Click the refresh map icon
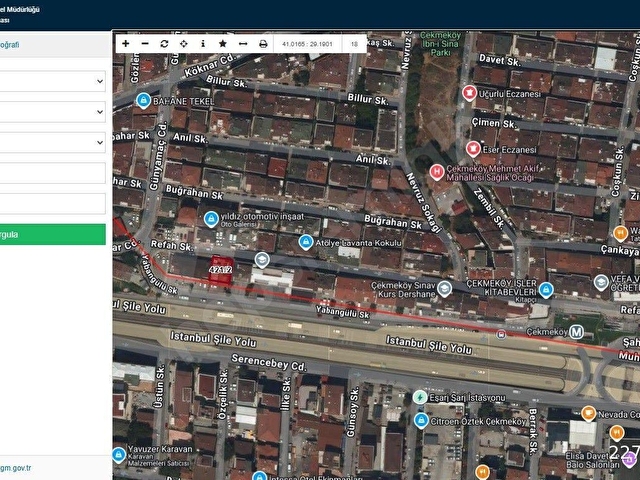 (x=164, y=44)
